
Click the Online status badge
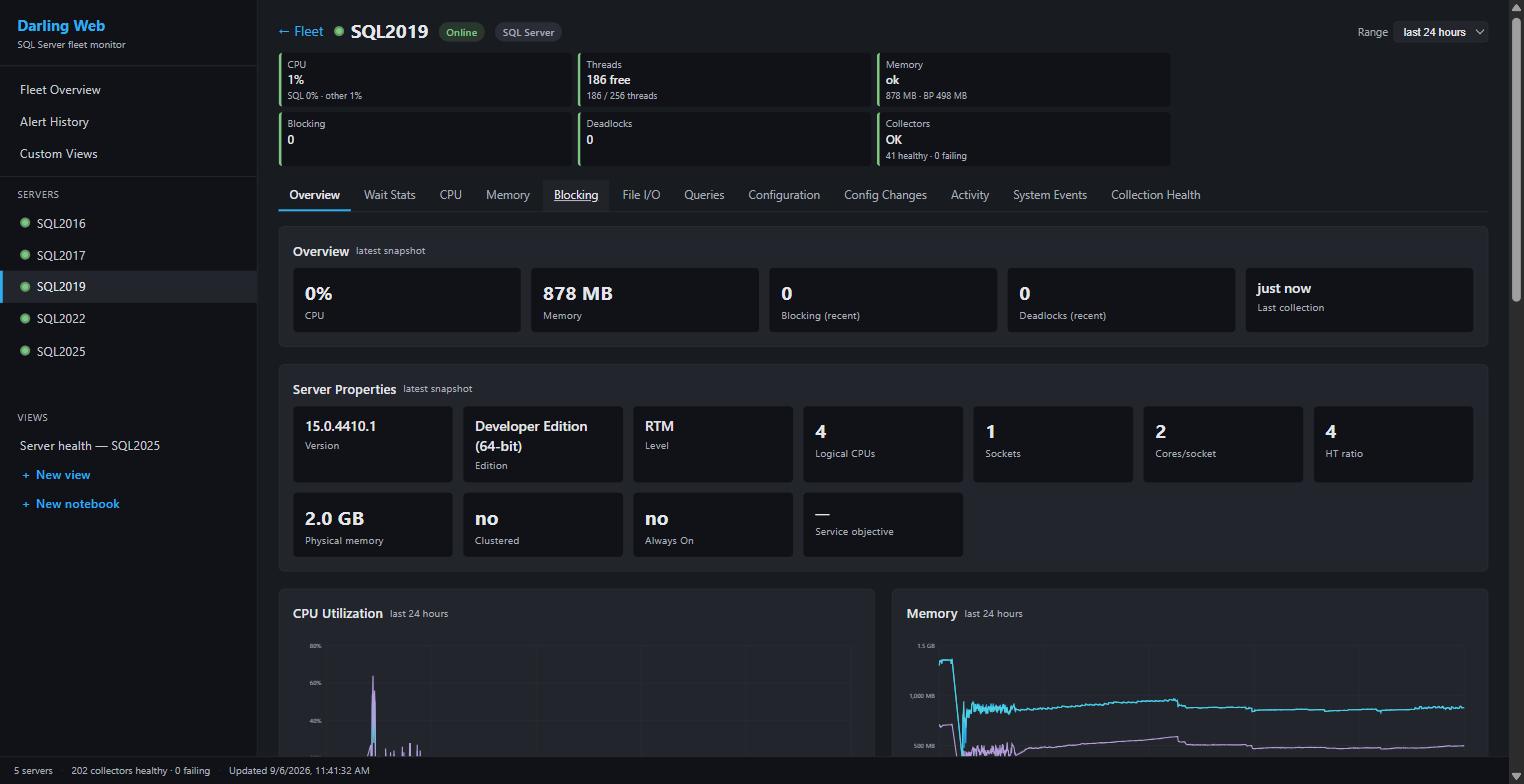[461, 32]
